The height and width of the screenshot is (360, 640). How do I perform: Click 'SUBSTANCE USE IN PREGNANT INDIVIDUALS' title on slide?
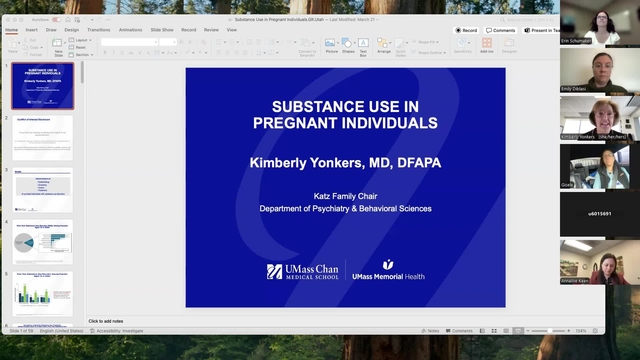pos(345,115)
